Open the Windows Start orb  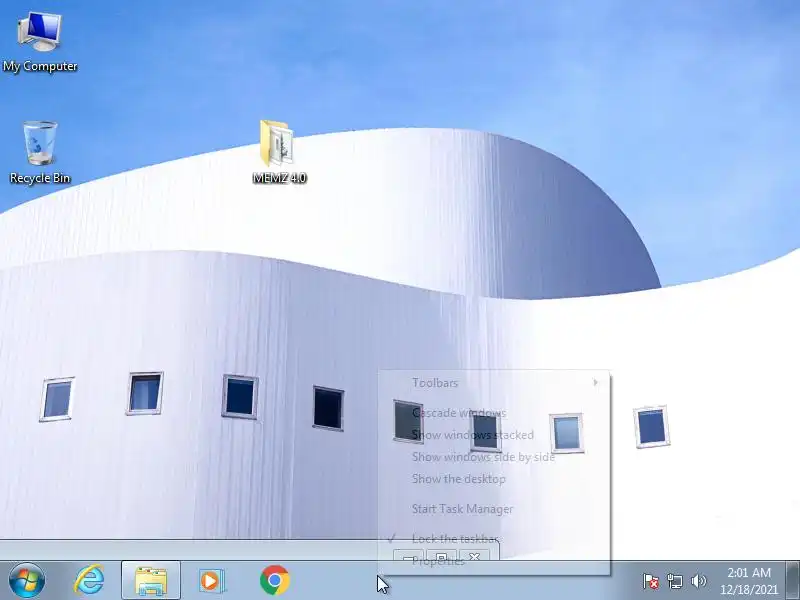click(x=27, y=581)
